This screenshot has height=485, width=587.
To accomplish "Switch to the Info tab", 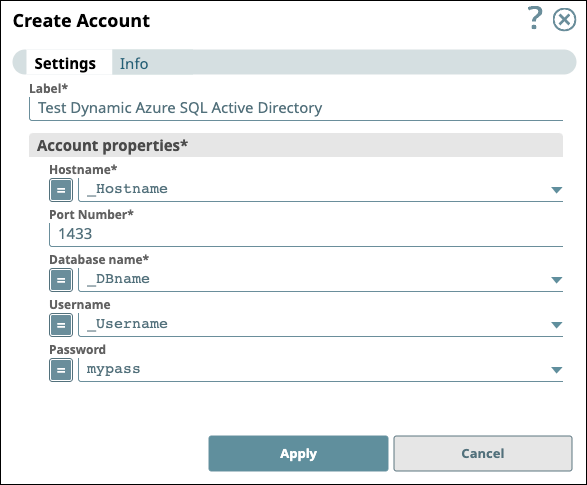I will pyautogui.click(x=134, y=64).
